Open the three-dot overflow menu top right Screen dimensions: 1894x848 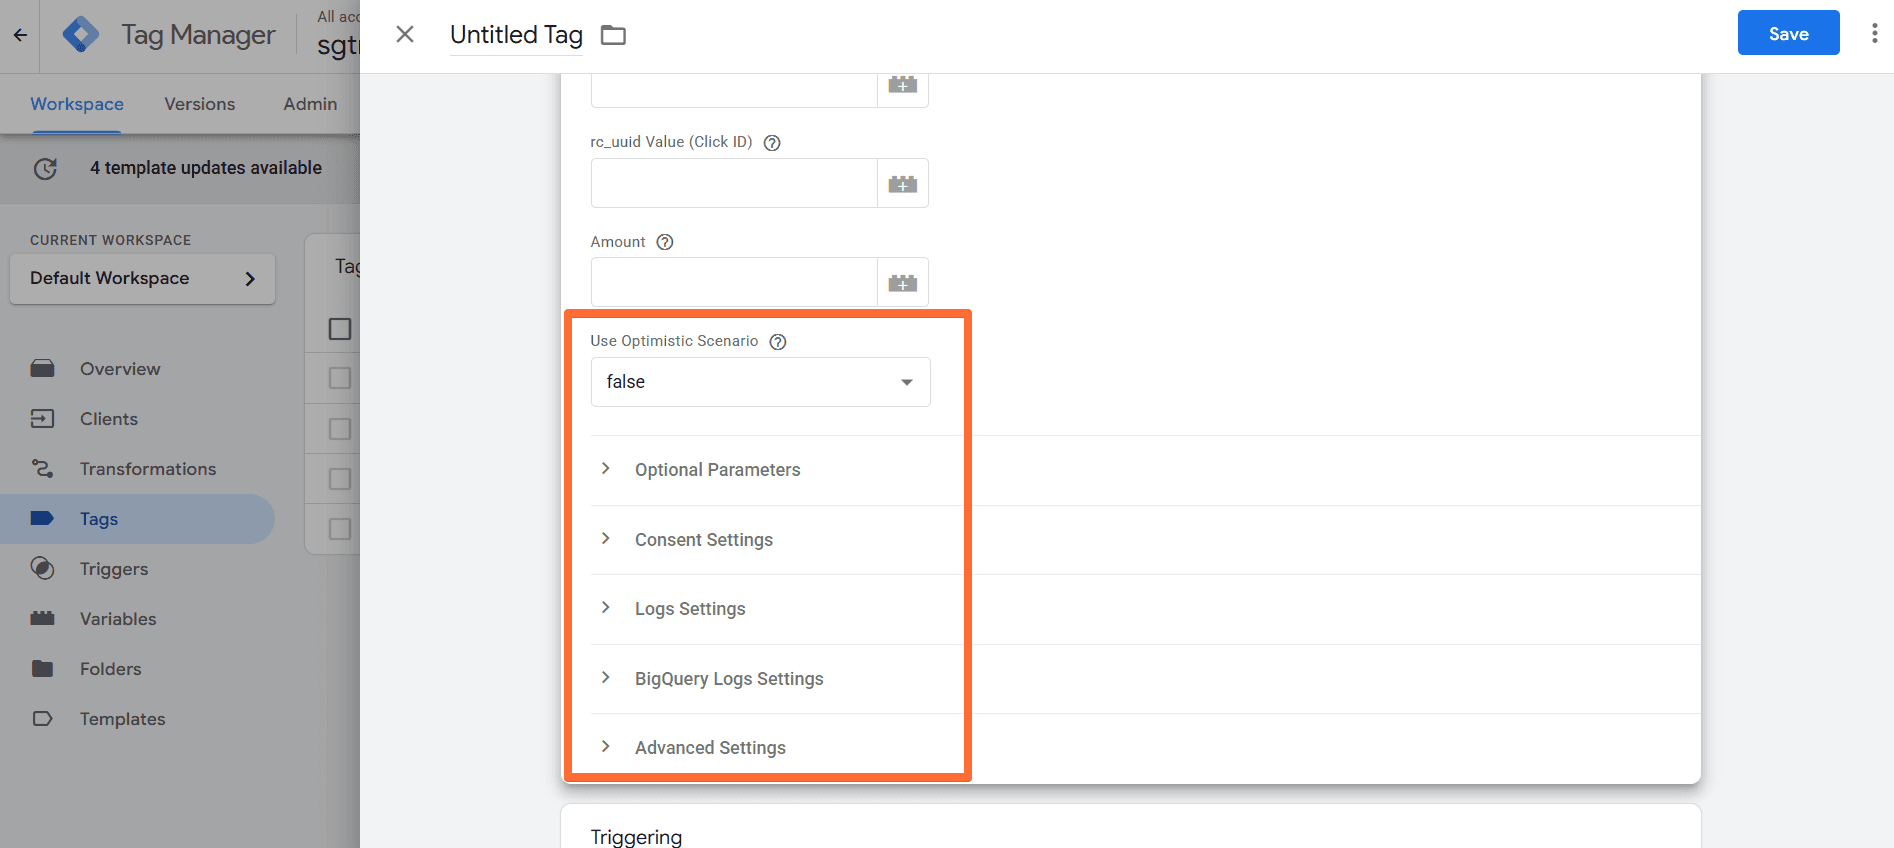(1874, 33)
